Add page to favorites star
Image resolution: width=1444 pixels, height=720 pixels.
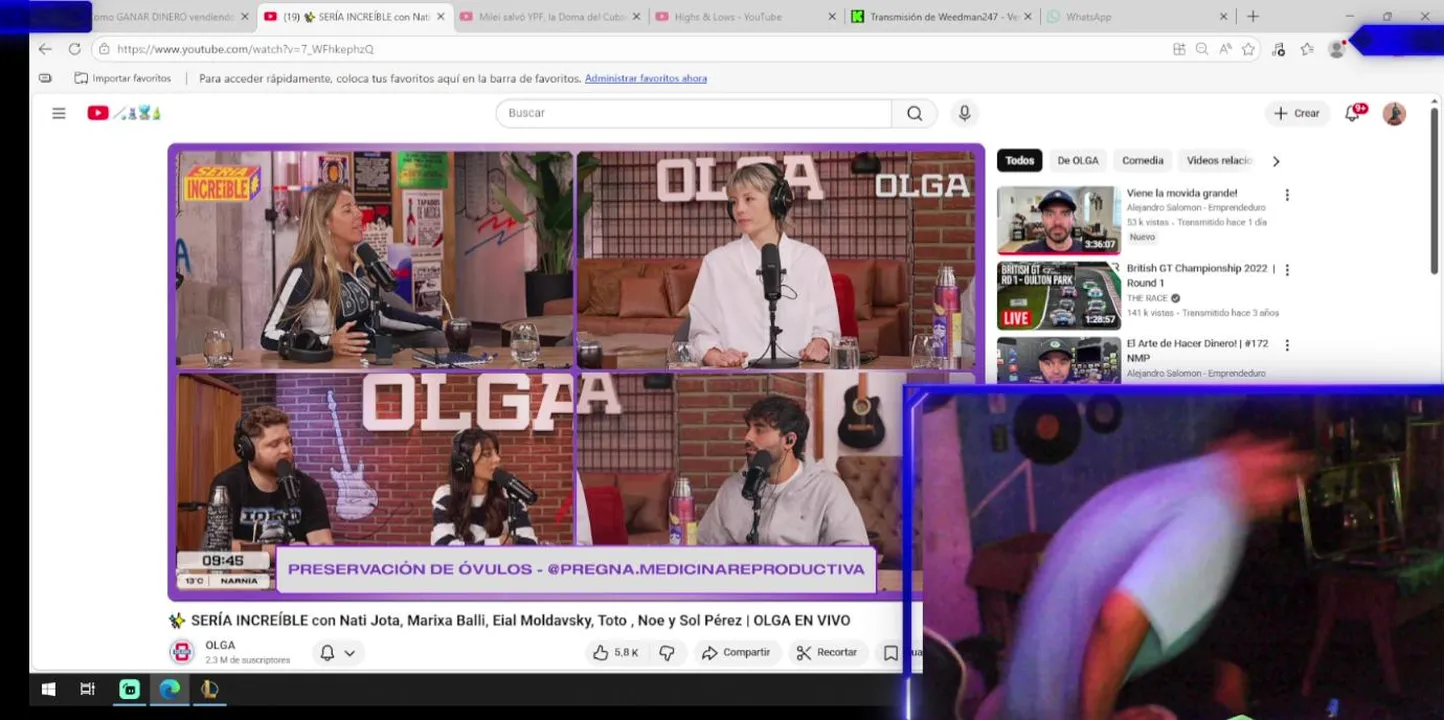pyautogui.click(x=1248, y=49)
